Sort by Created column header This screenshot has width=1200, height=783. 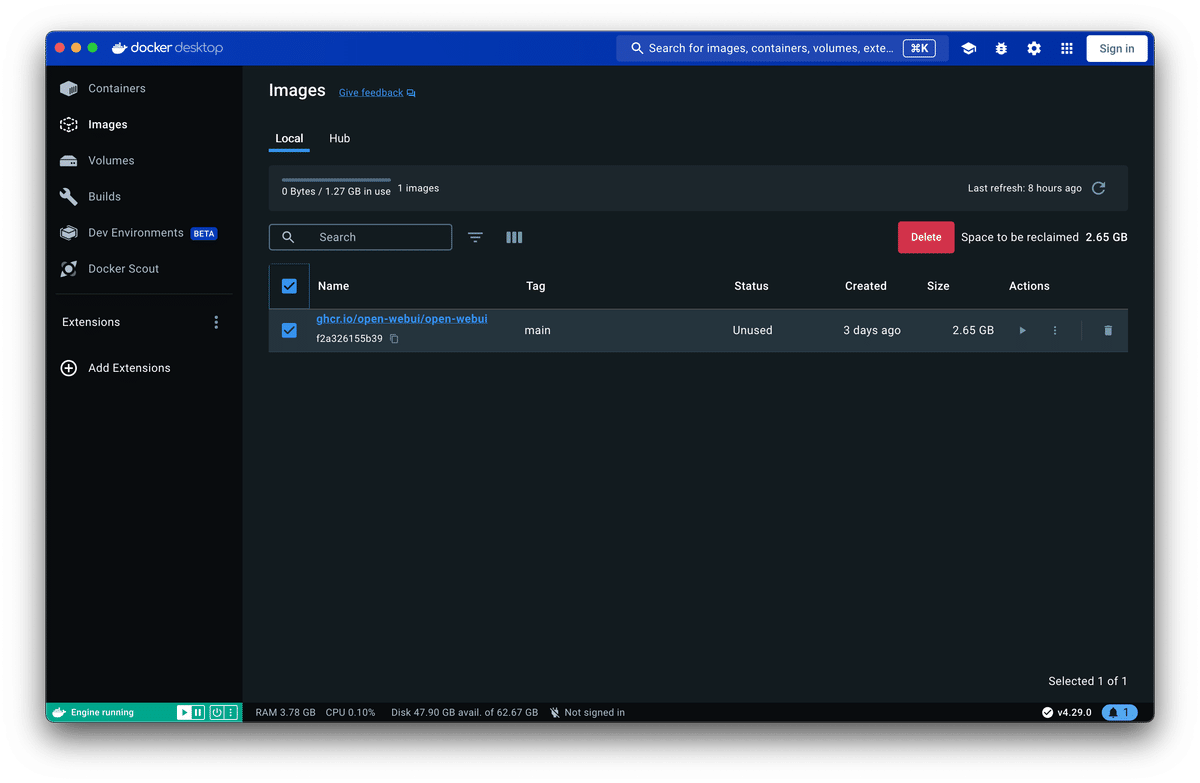[x=866, y=286]
